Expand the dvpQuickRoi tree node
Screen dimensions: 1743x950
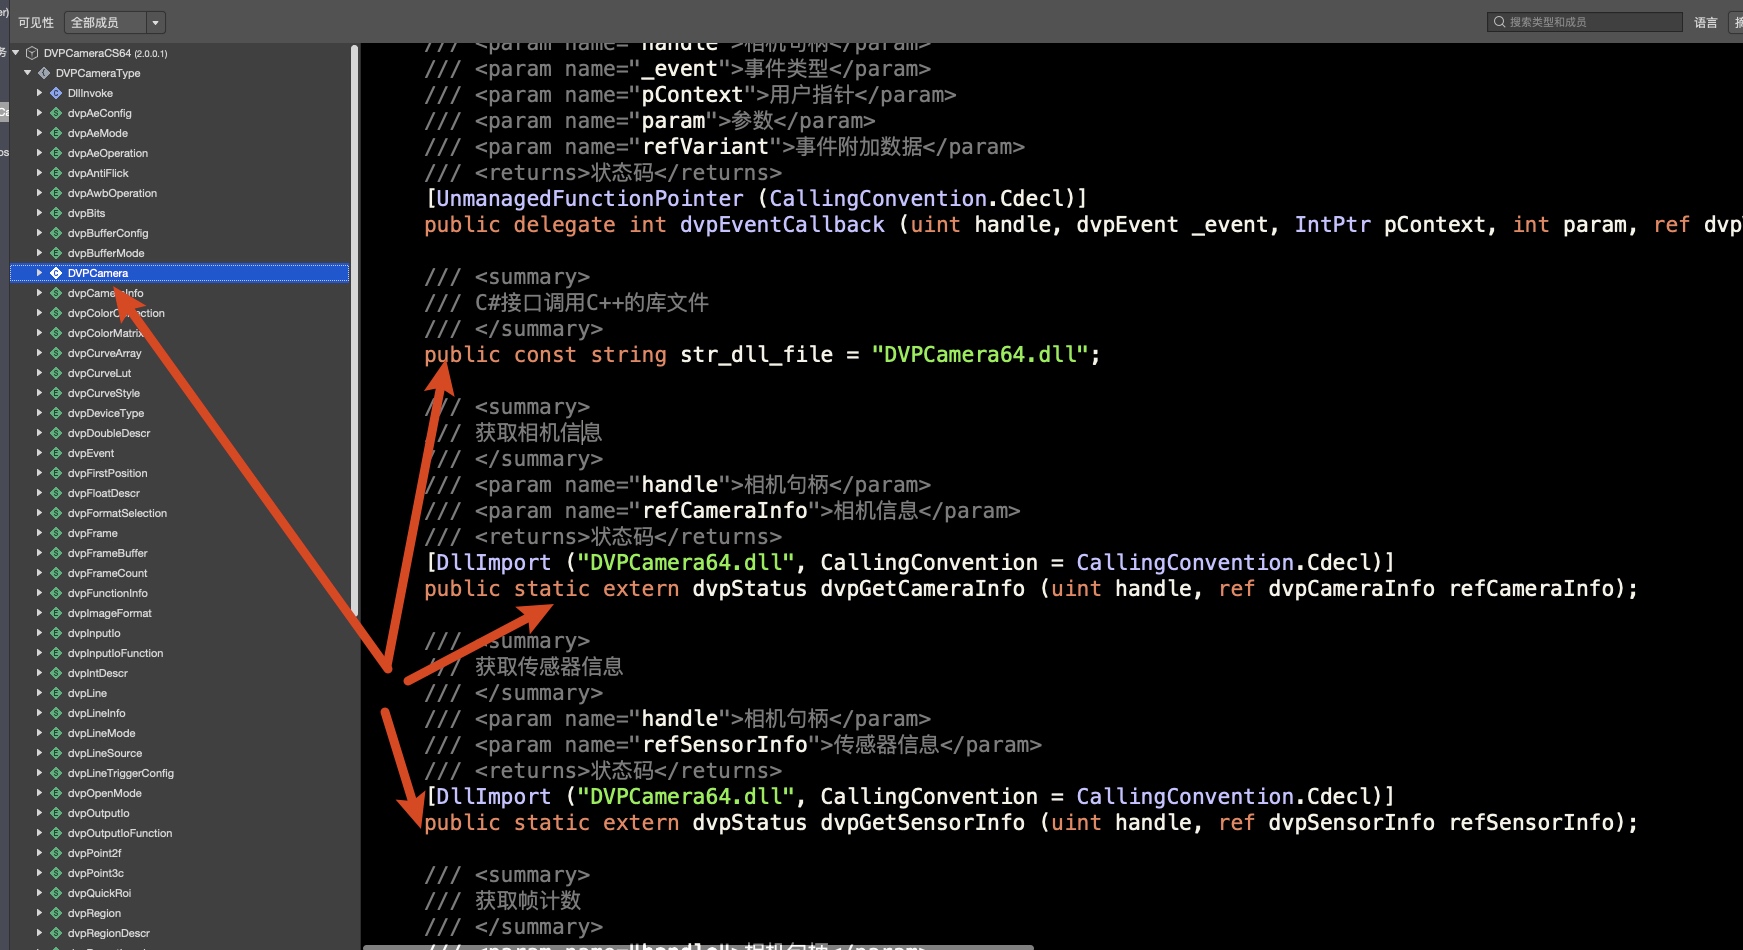coord(40,893)
